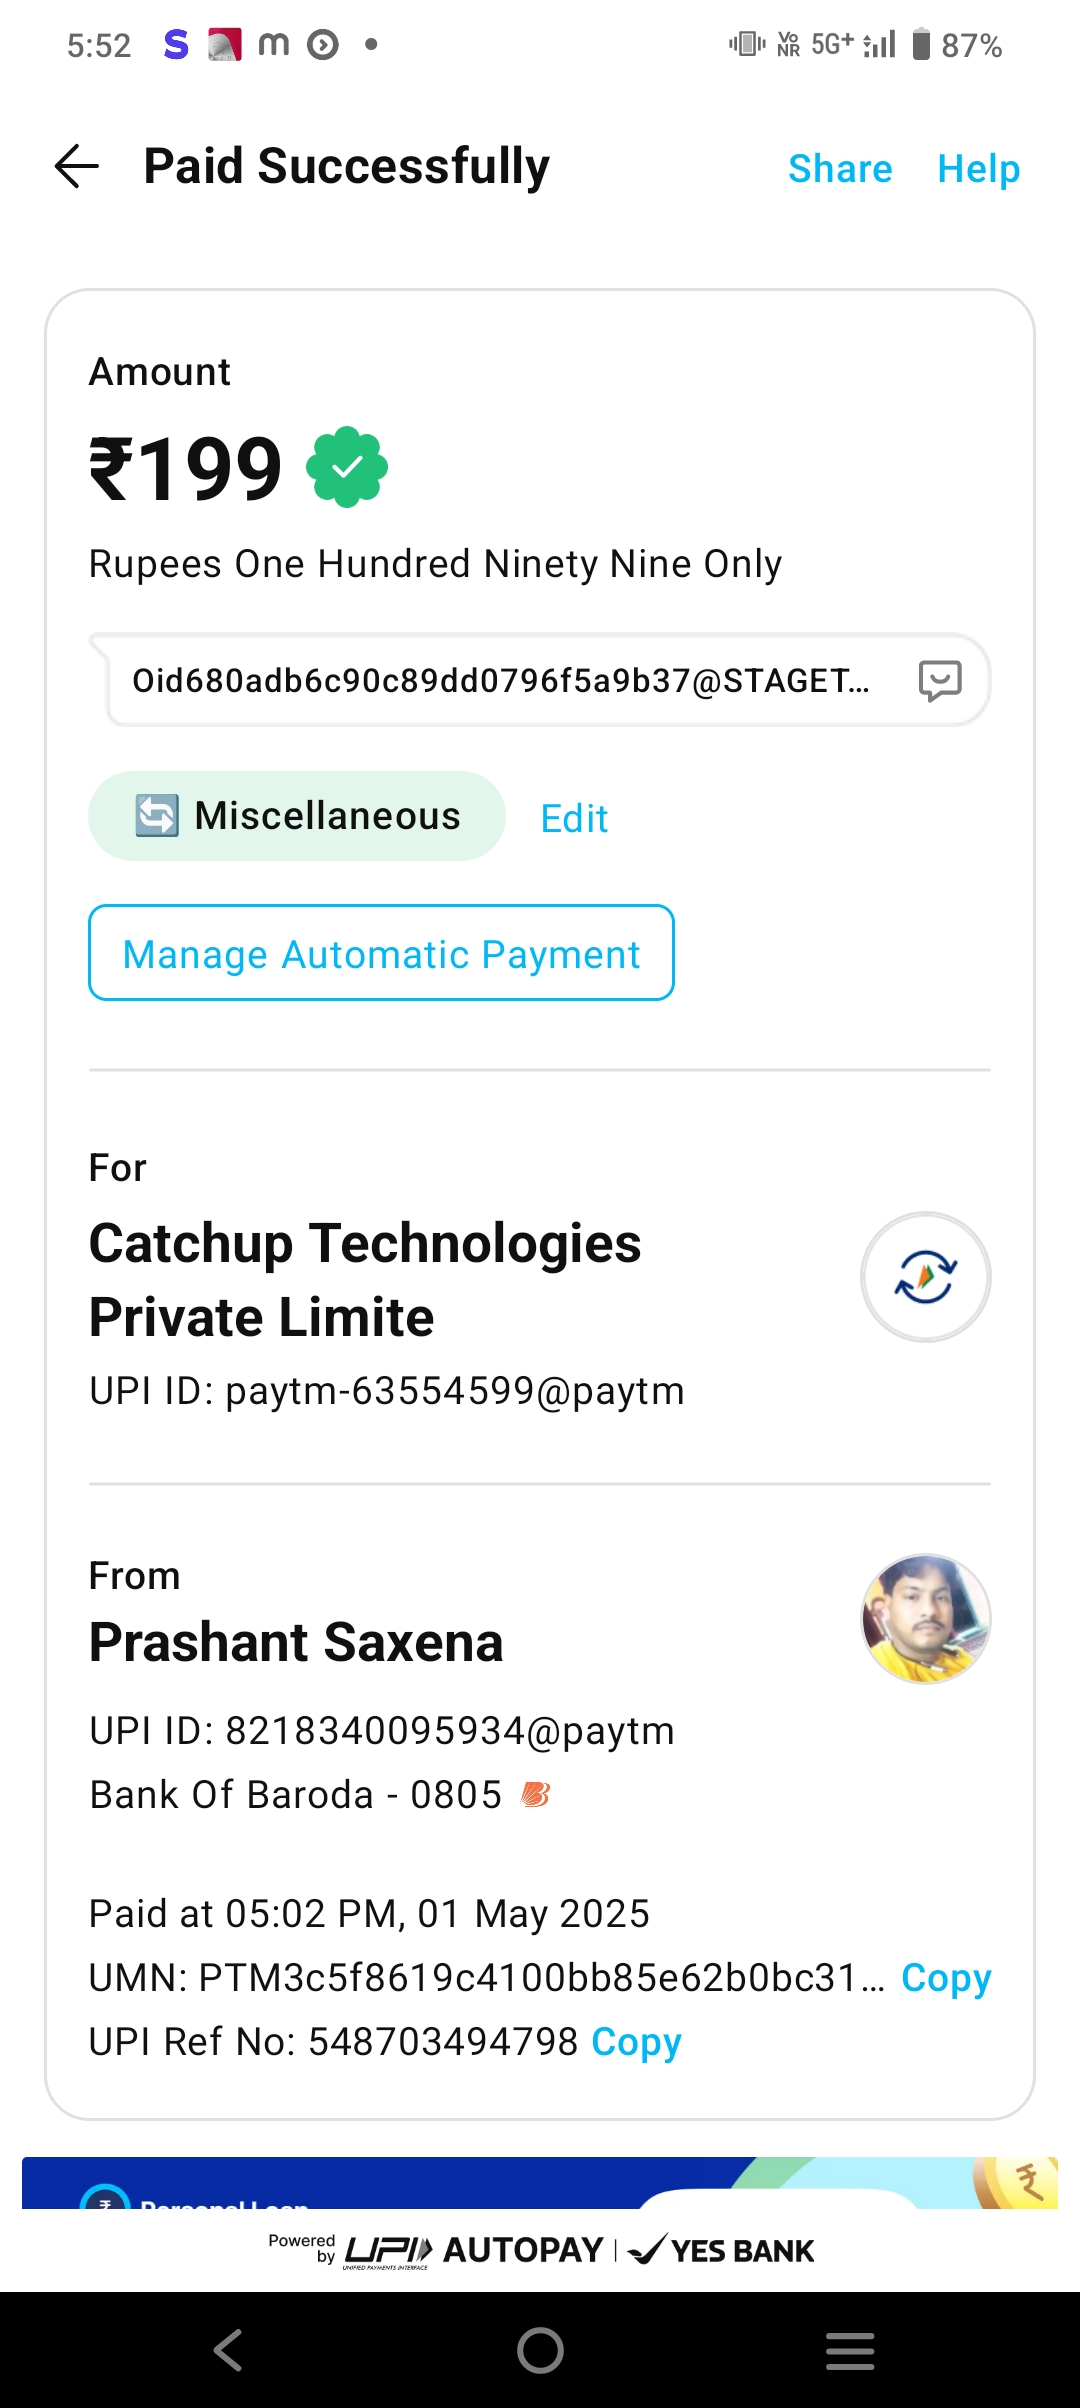
Task: Share this payment receipt
Action: tap(840, 169)
